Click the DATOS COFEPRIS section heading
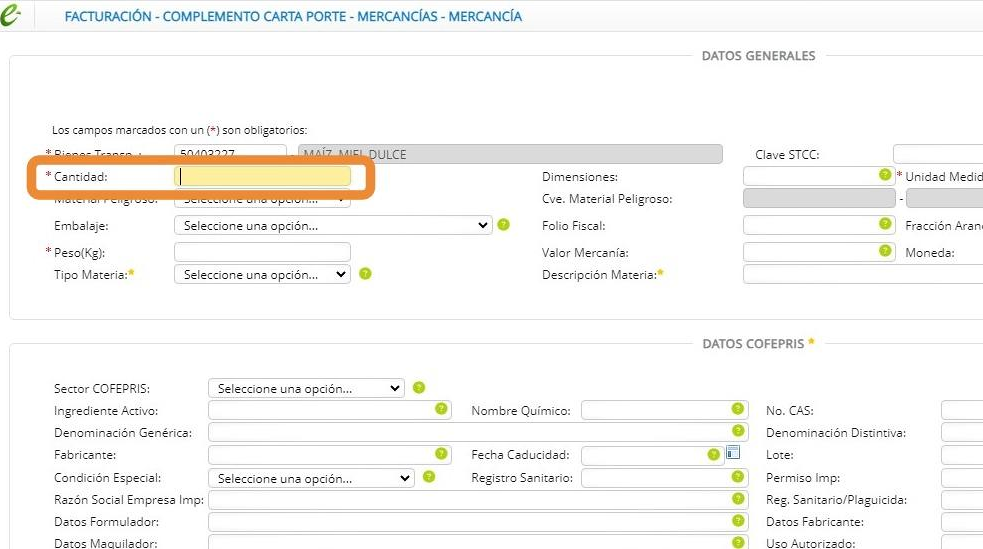 (753, 343)
